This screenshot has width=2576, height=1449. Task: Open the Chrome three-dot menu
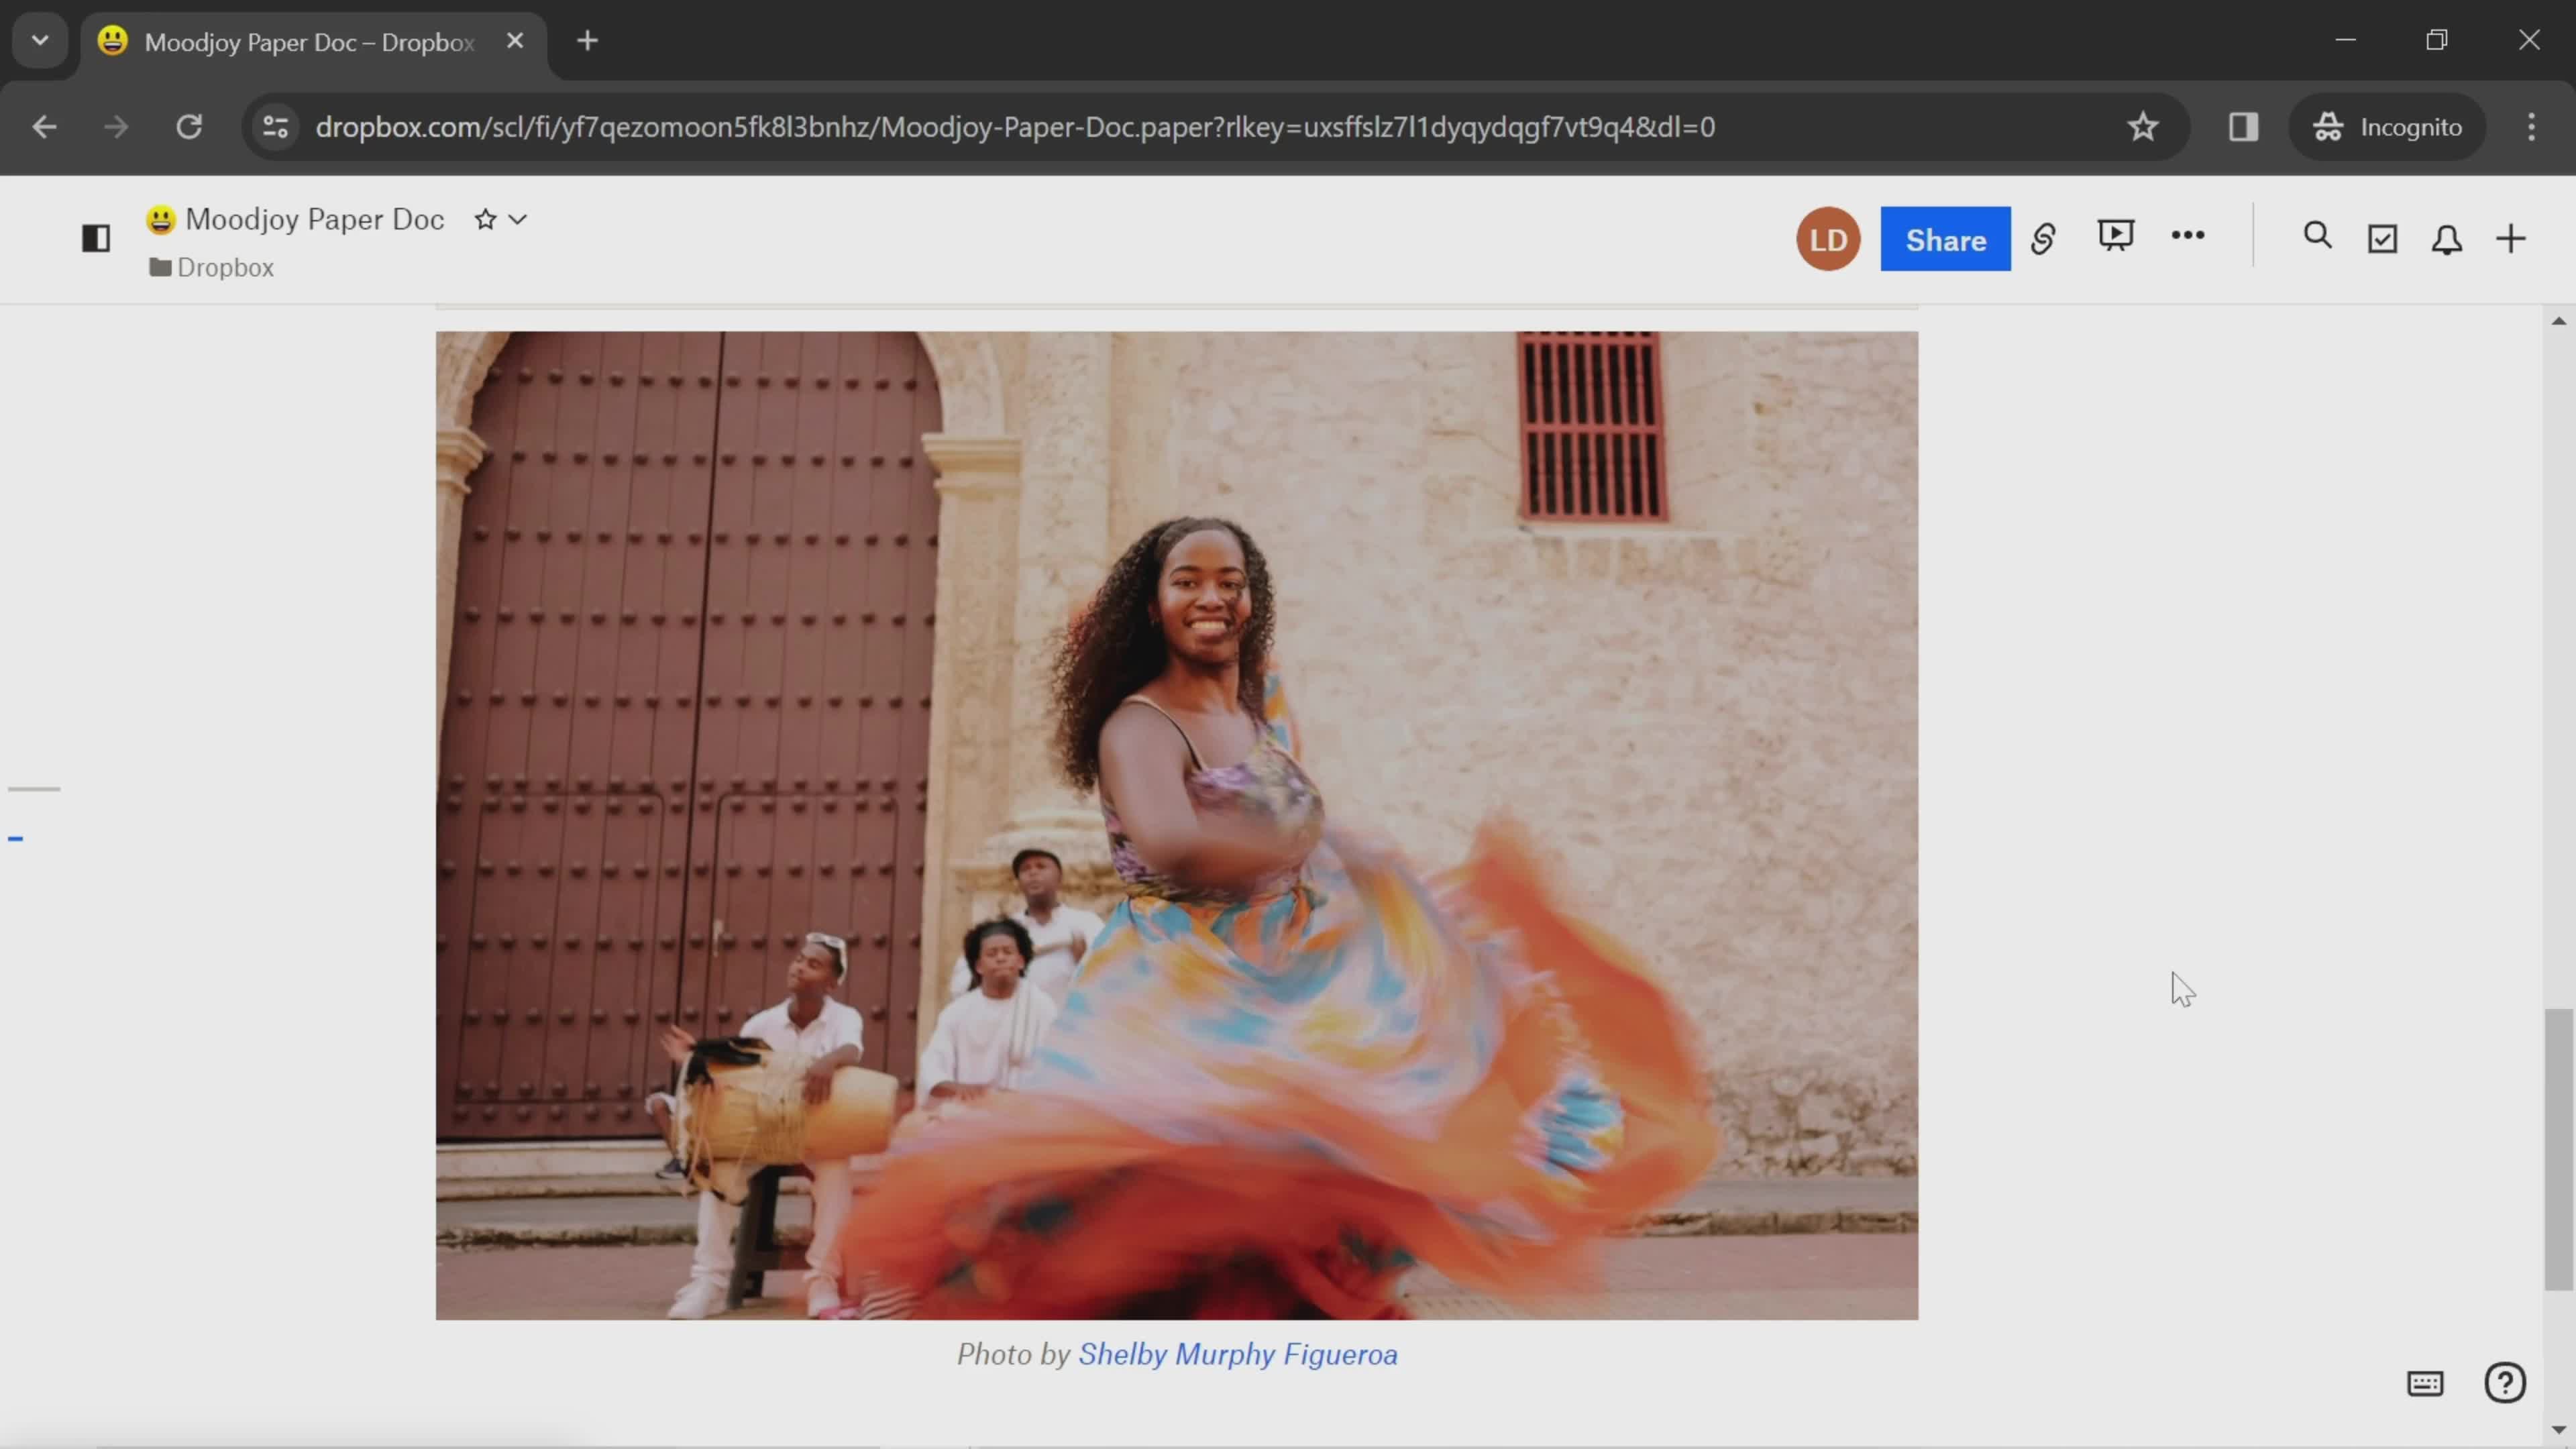(2532, 127)
